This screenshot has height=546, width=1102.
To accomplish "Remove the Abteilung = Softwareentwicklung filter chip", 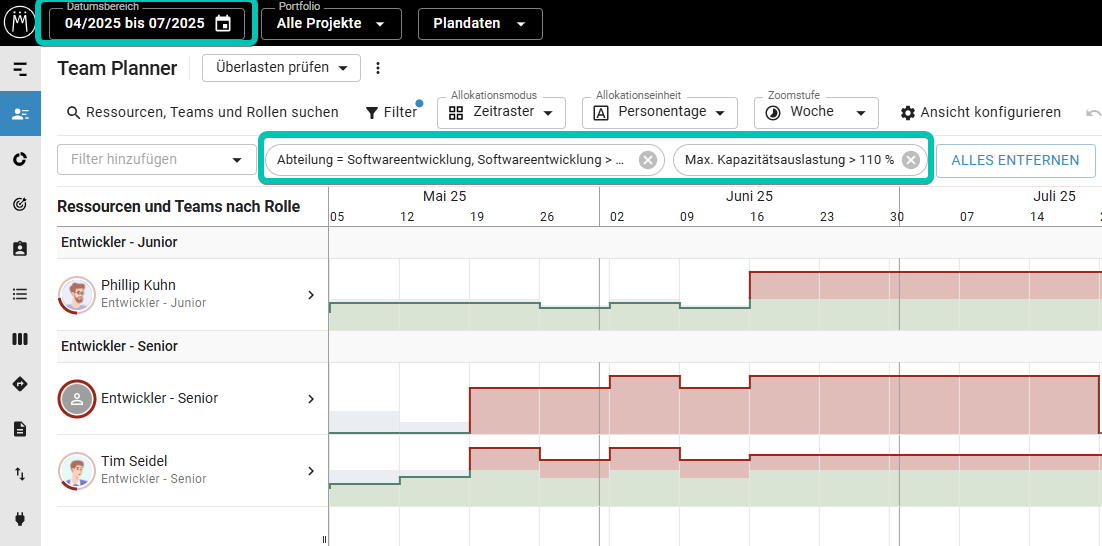I will click(x=647, y=160).
